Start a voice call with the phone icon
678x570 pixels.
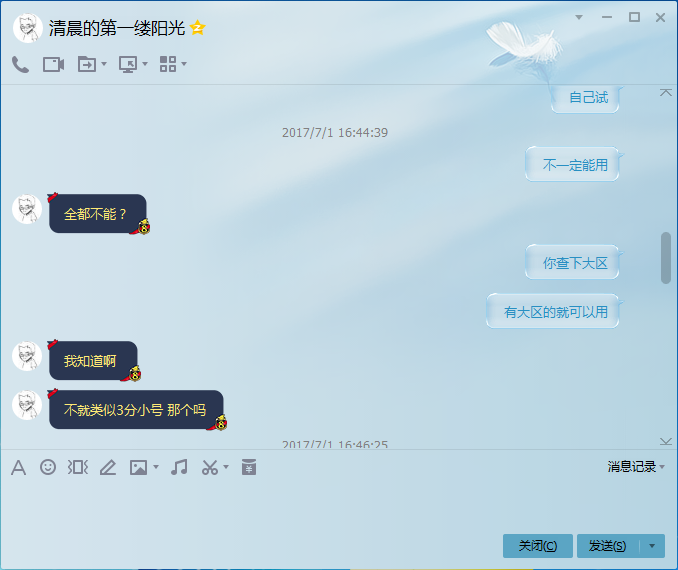20,64
